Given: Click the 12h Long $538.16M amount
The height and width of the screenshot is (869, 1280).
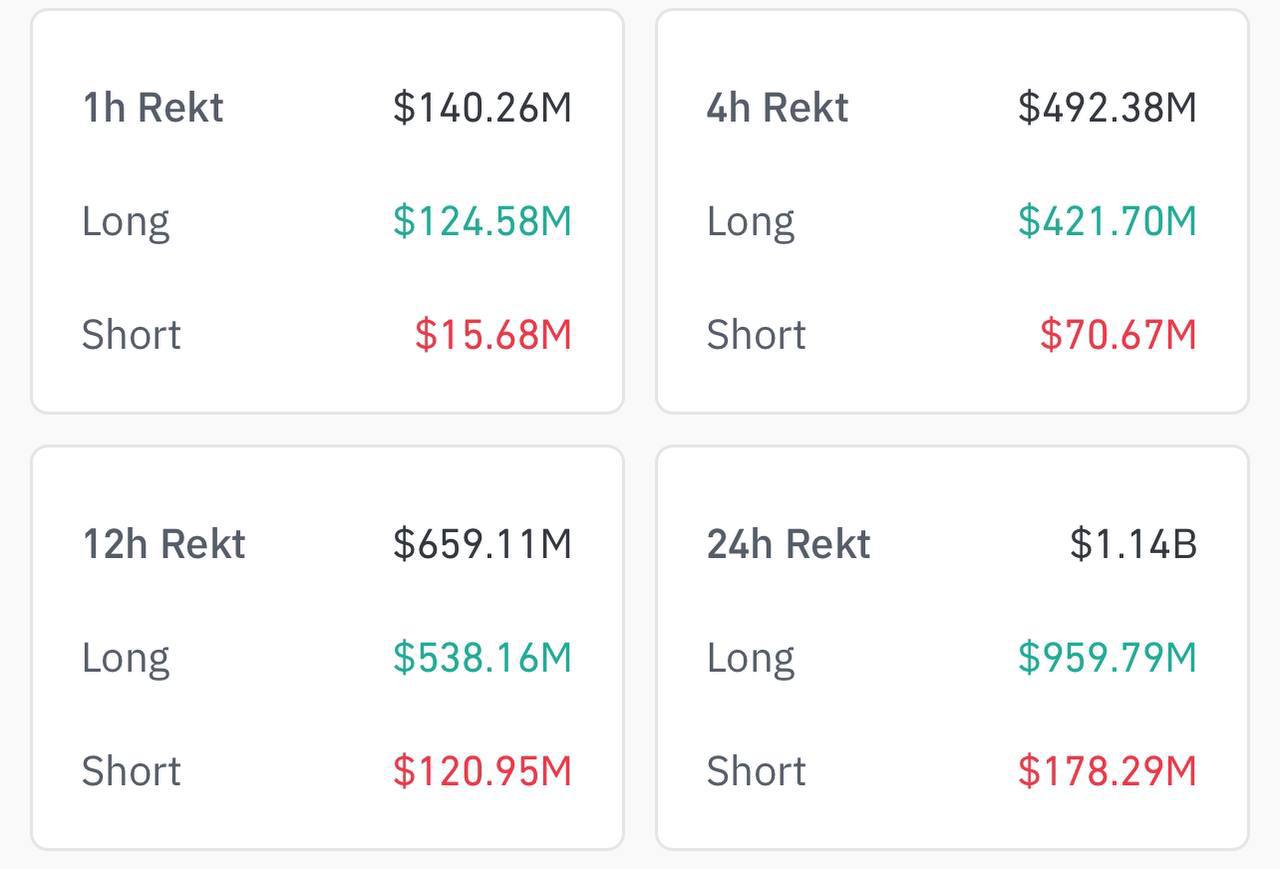Looking at the screenshot, I should 482,657.
